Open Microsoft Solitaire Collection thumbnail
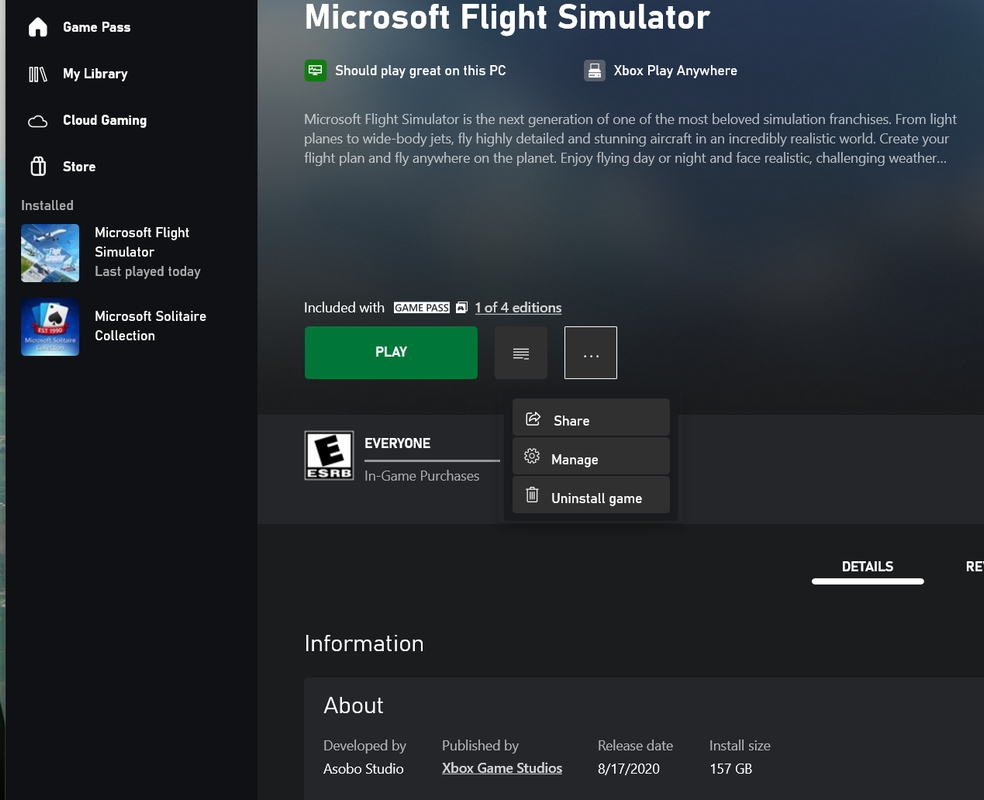The height and width of the screenshot is (800, 984). click(50, 327)
